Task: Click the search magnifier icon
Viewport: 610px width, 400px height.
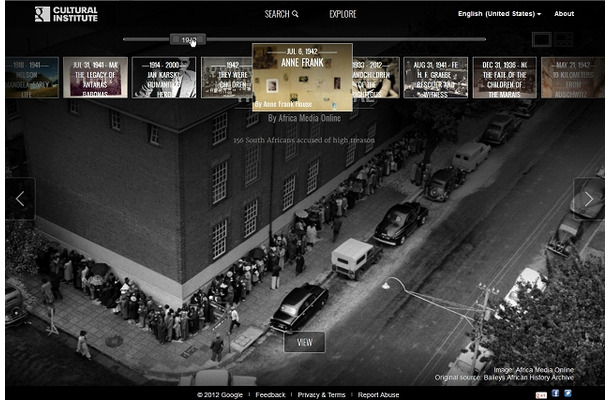Action: (x=295, y=14)
